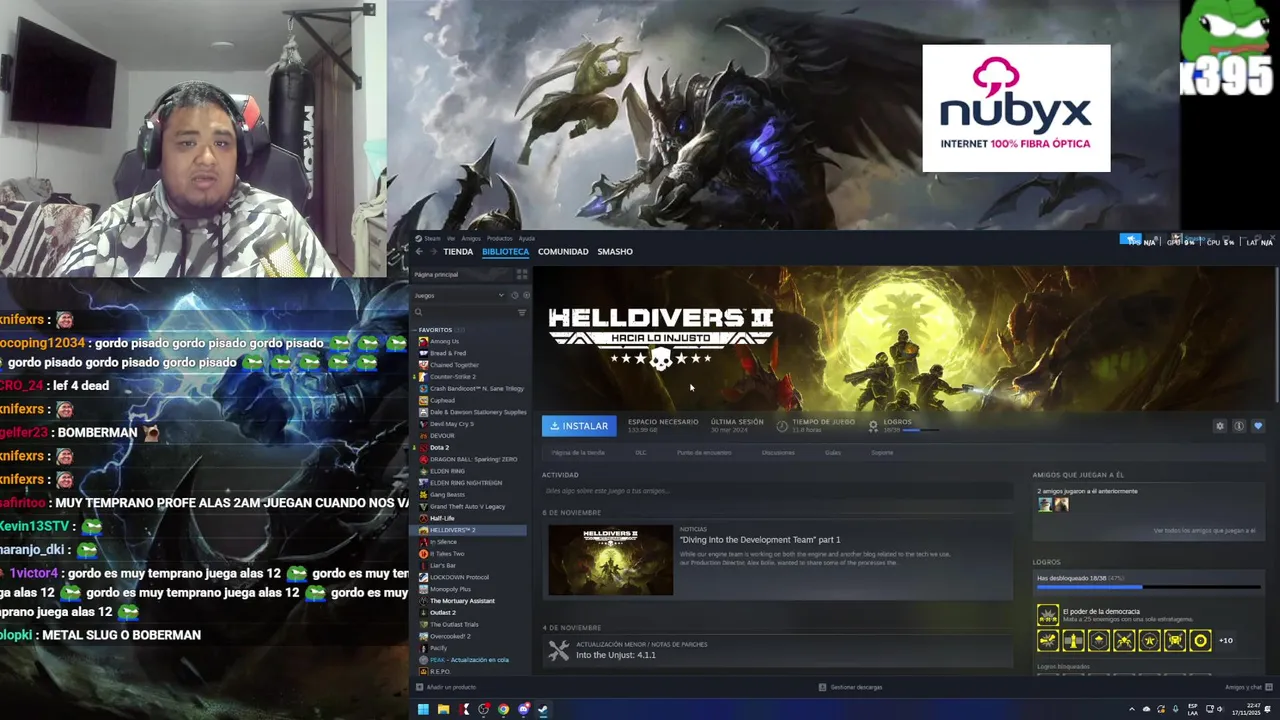Open Gestionar descargas
The height and width of the screenshot is (720, 1280).
851,687
